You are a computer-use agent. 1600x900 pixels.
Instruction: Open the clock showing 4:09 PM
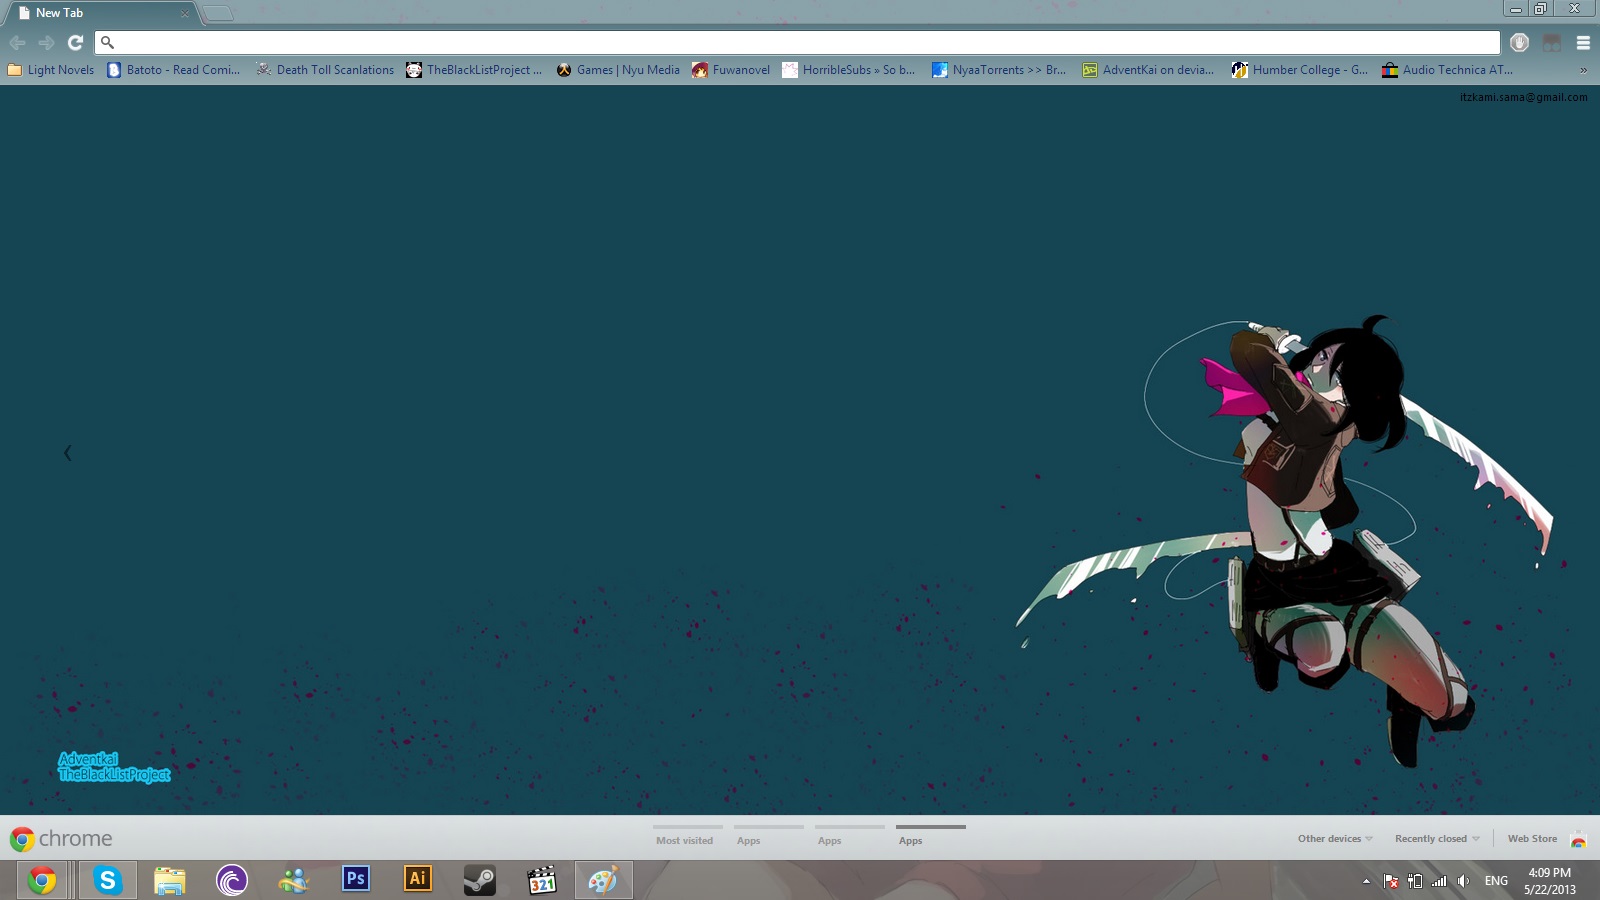[x=1550, y=881]
